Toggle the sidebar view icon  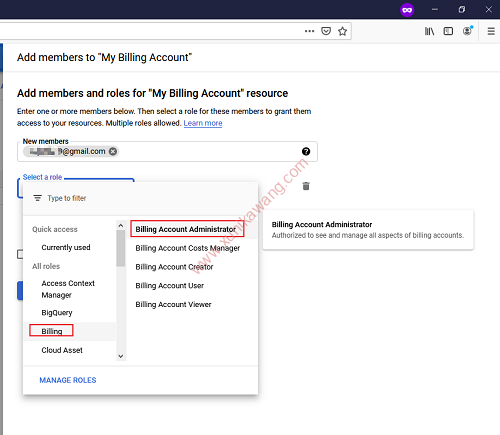pos(448,31)
